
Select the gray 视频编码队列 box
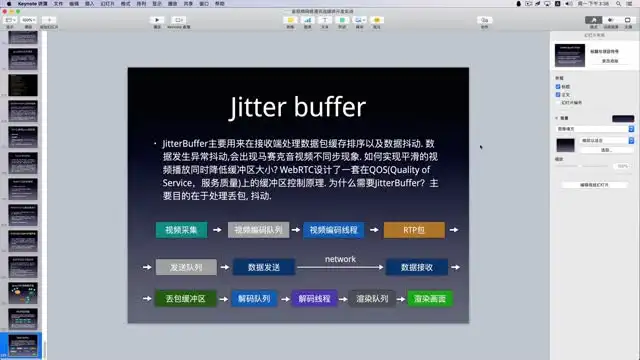pos(258,230)
